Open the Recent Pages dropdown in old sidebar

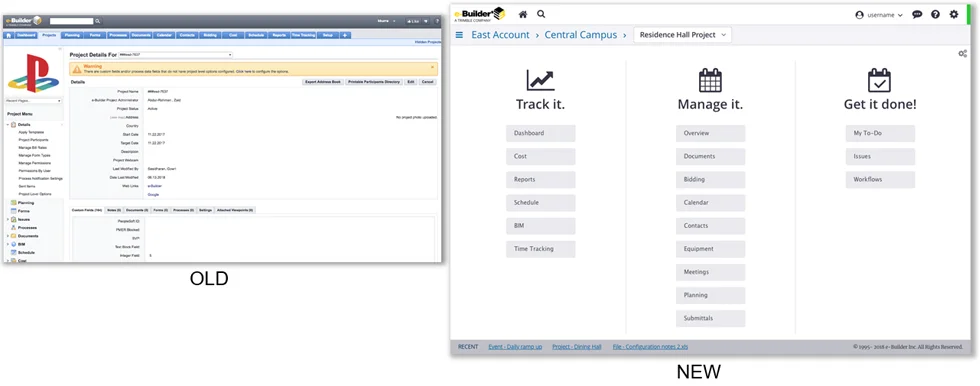[x=33, y=101]
